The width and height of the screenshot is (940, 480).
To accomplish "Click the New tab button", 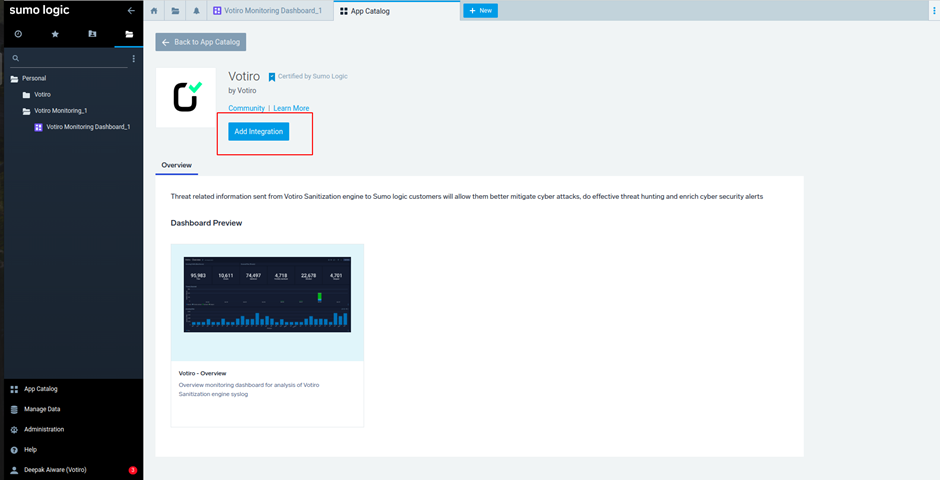I will coord(480,11).
